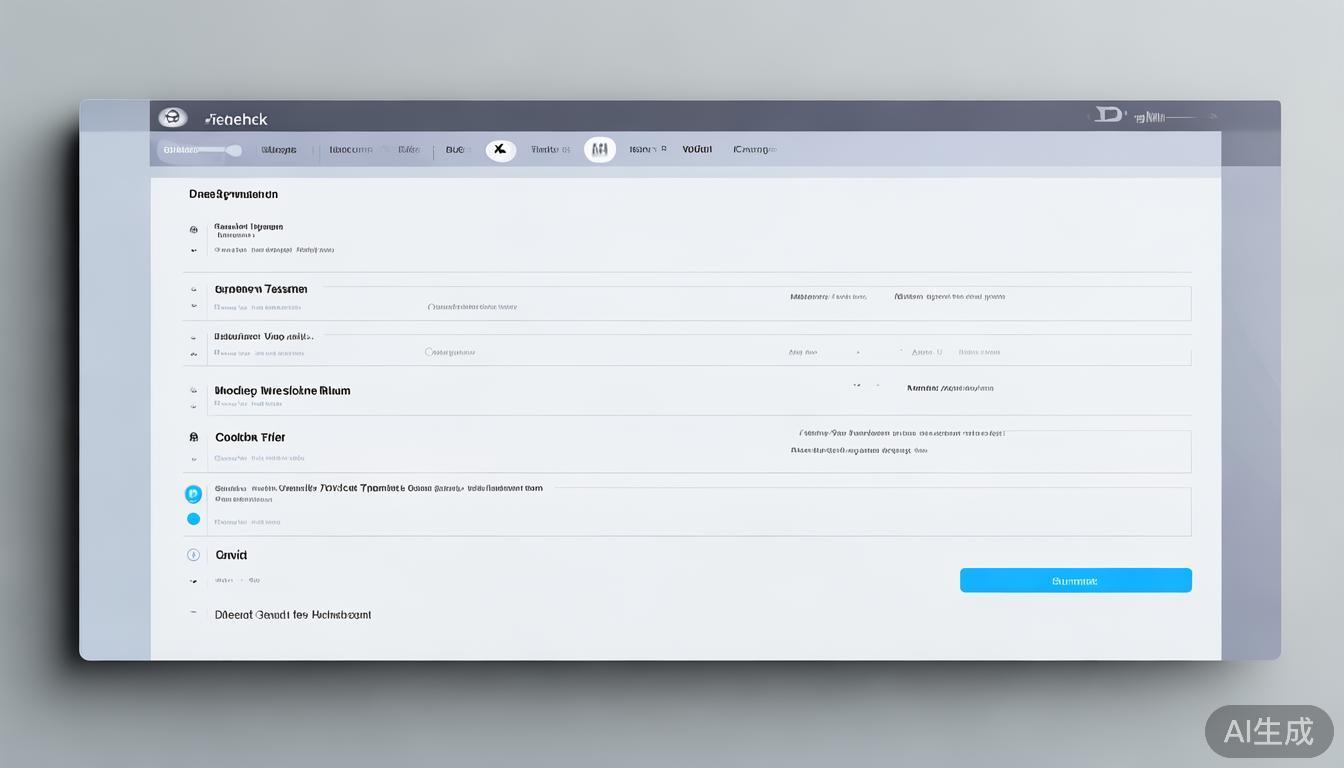Open the BUe tab in toolbar
The height and width of the screenshot is (768, 1344).
pos(456,150)
